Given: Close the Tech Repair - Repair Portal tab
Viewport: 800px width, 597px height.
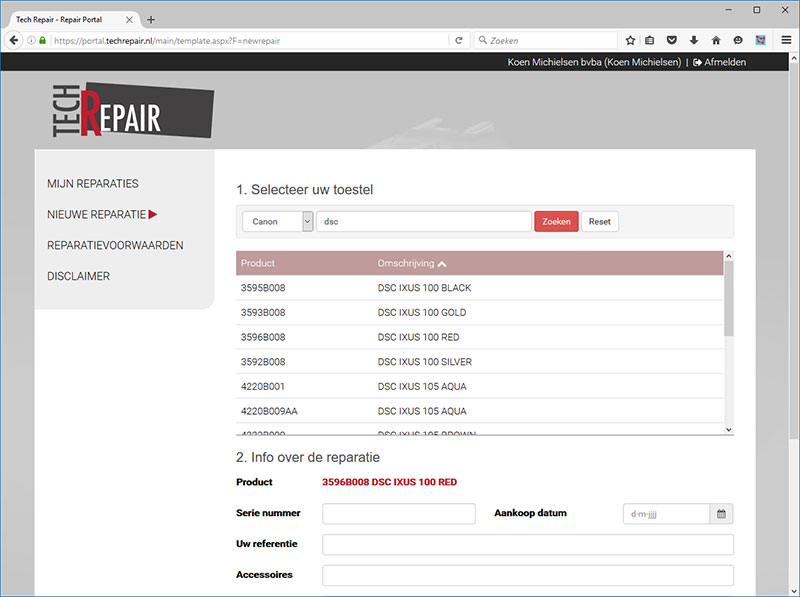Looking at the screenshot, I should [x=129, y=20].
